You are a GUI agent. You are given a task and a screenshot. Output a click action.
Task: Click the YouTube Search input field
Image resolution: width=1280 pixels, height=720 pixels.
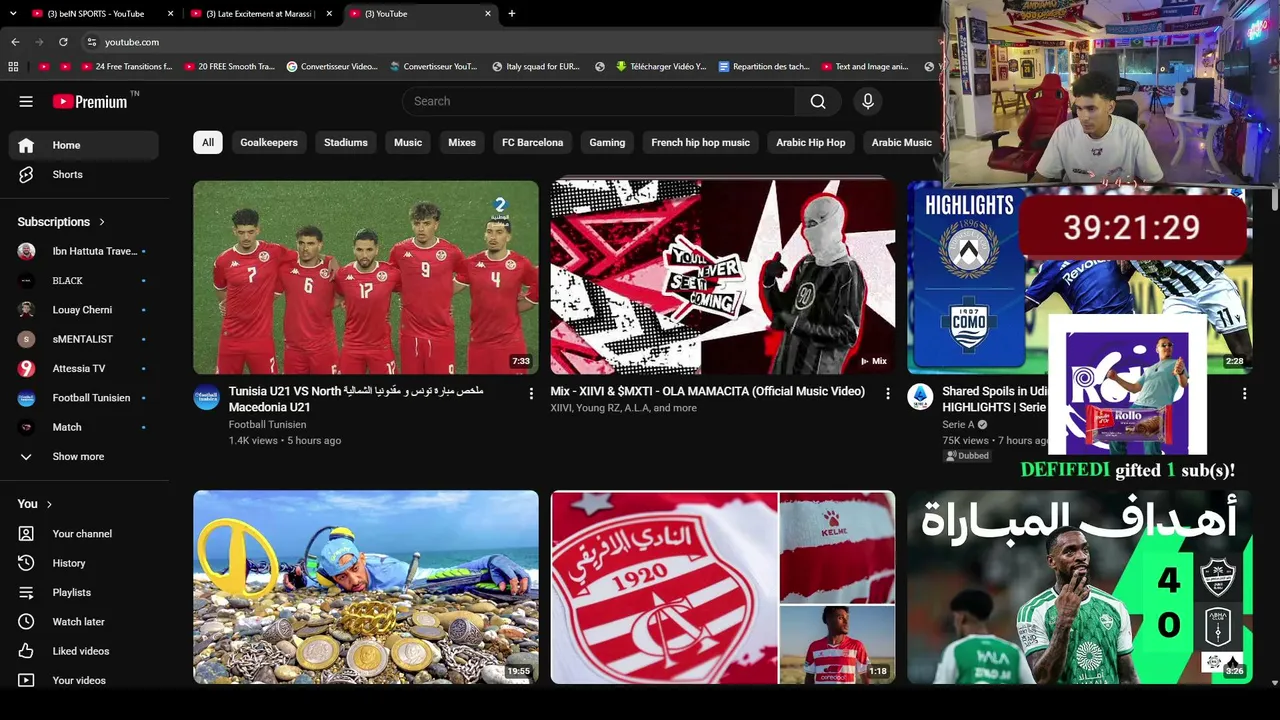pos(599,101)
